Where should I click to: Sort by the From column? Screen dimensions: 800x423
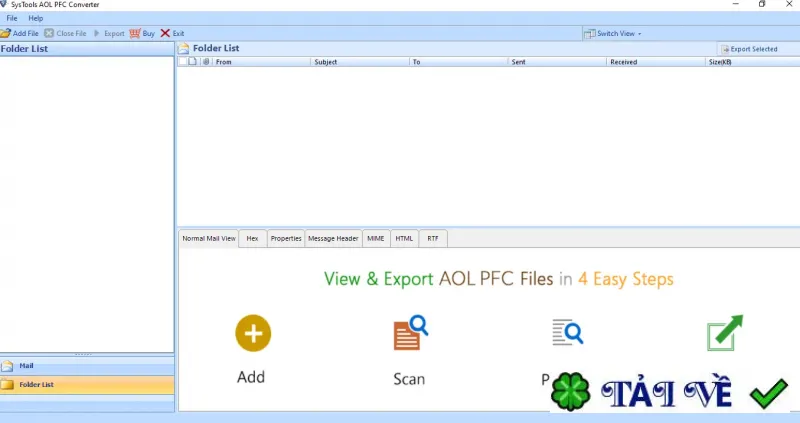pyautogui.click(x=261, y=62)
